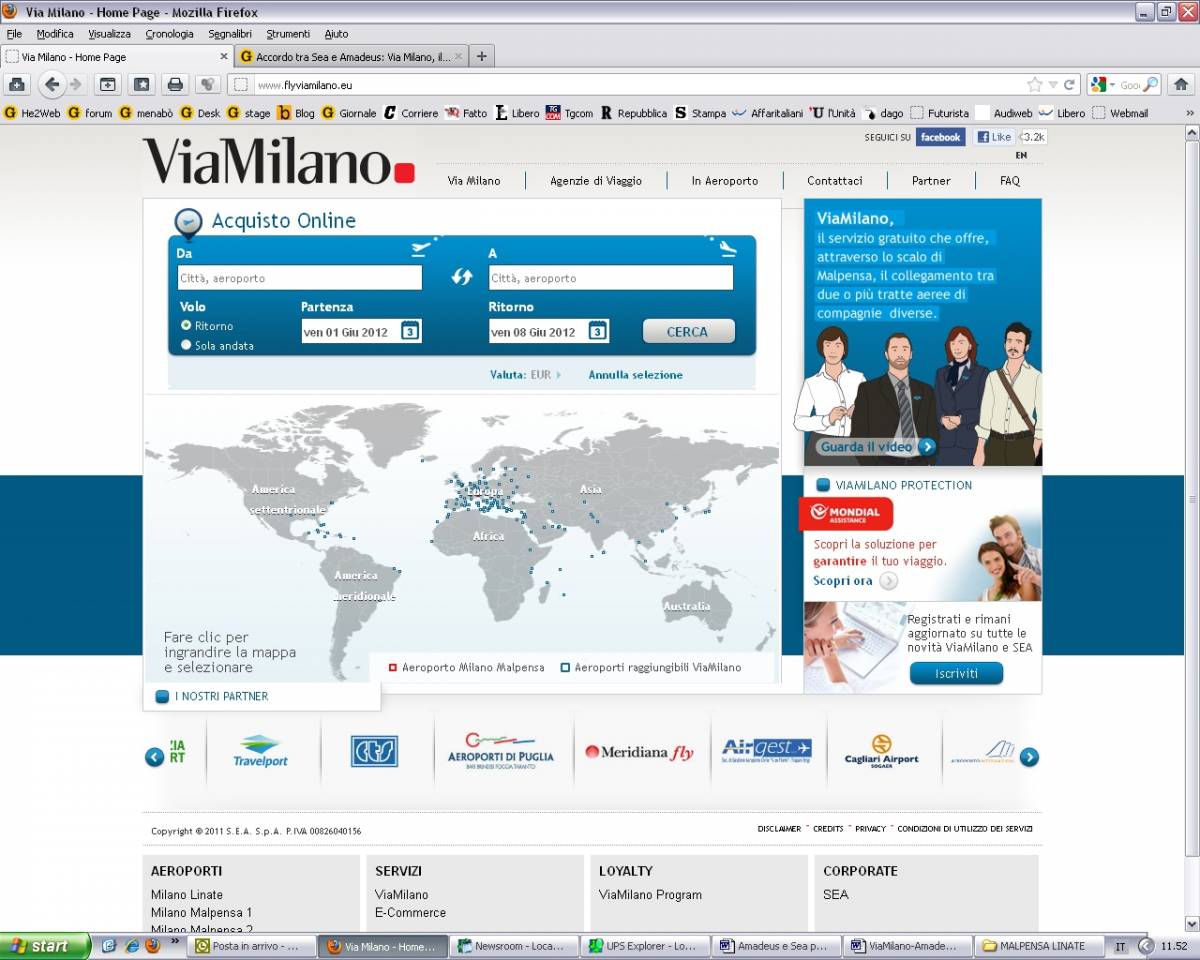Viewport: 1200px width, 960px height.
Task: Switch to 'Posta in arrivo' in the taskbar
Action: (251, 945)
